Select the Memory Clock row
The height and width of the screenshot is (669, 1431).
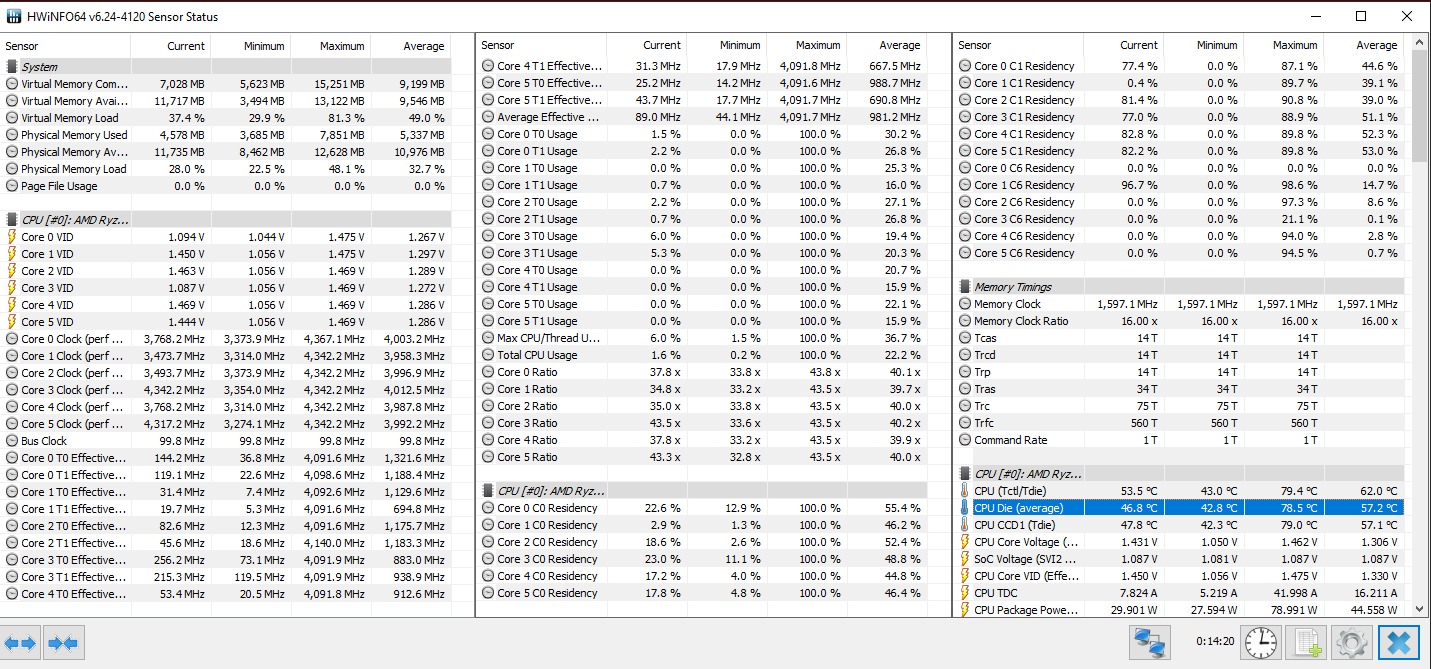[1007, 304]
